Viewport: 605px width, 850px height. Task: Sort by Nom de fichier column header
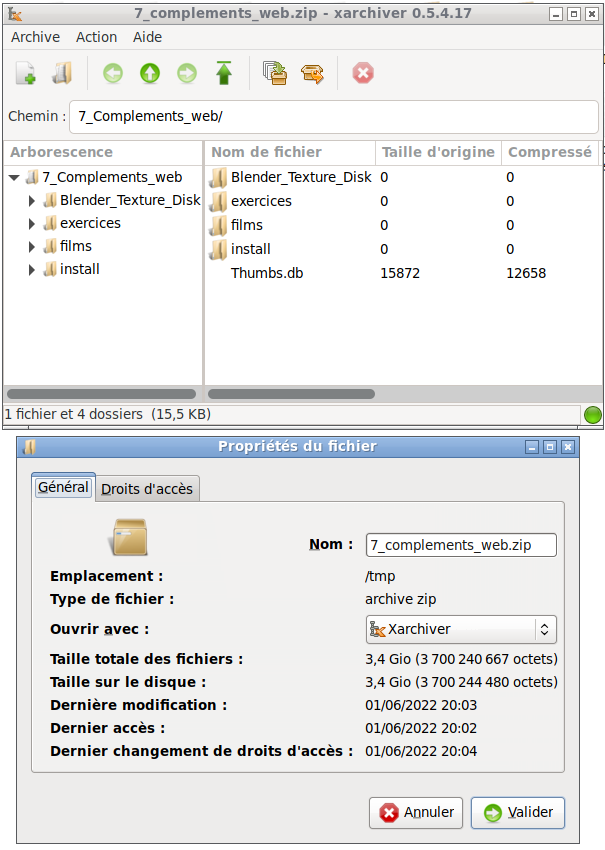(290, 152)
